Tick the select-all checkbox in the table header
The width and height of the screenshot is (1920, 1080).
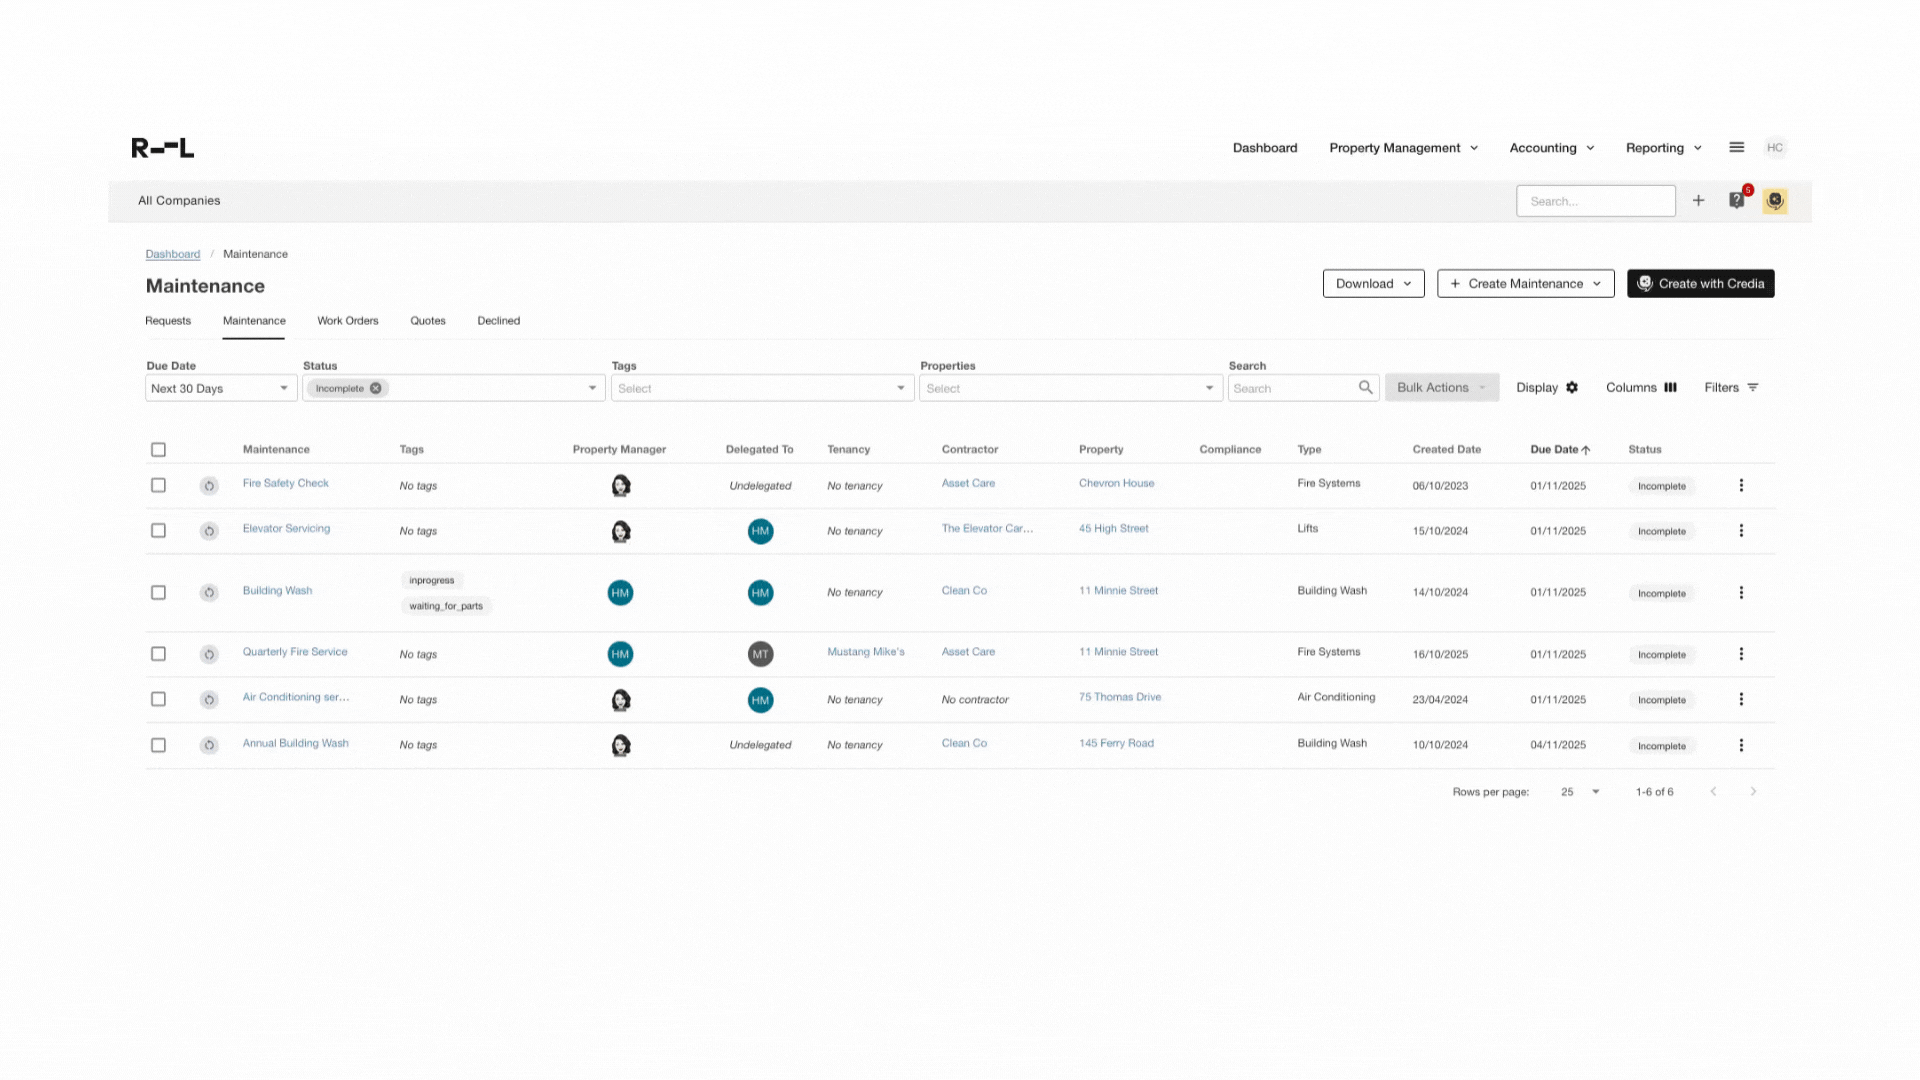coord(158,450)
